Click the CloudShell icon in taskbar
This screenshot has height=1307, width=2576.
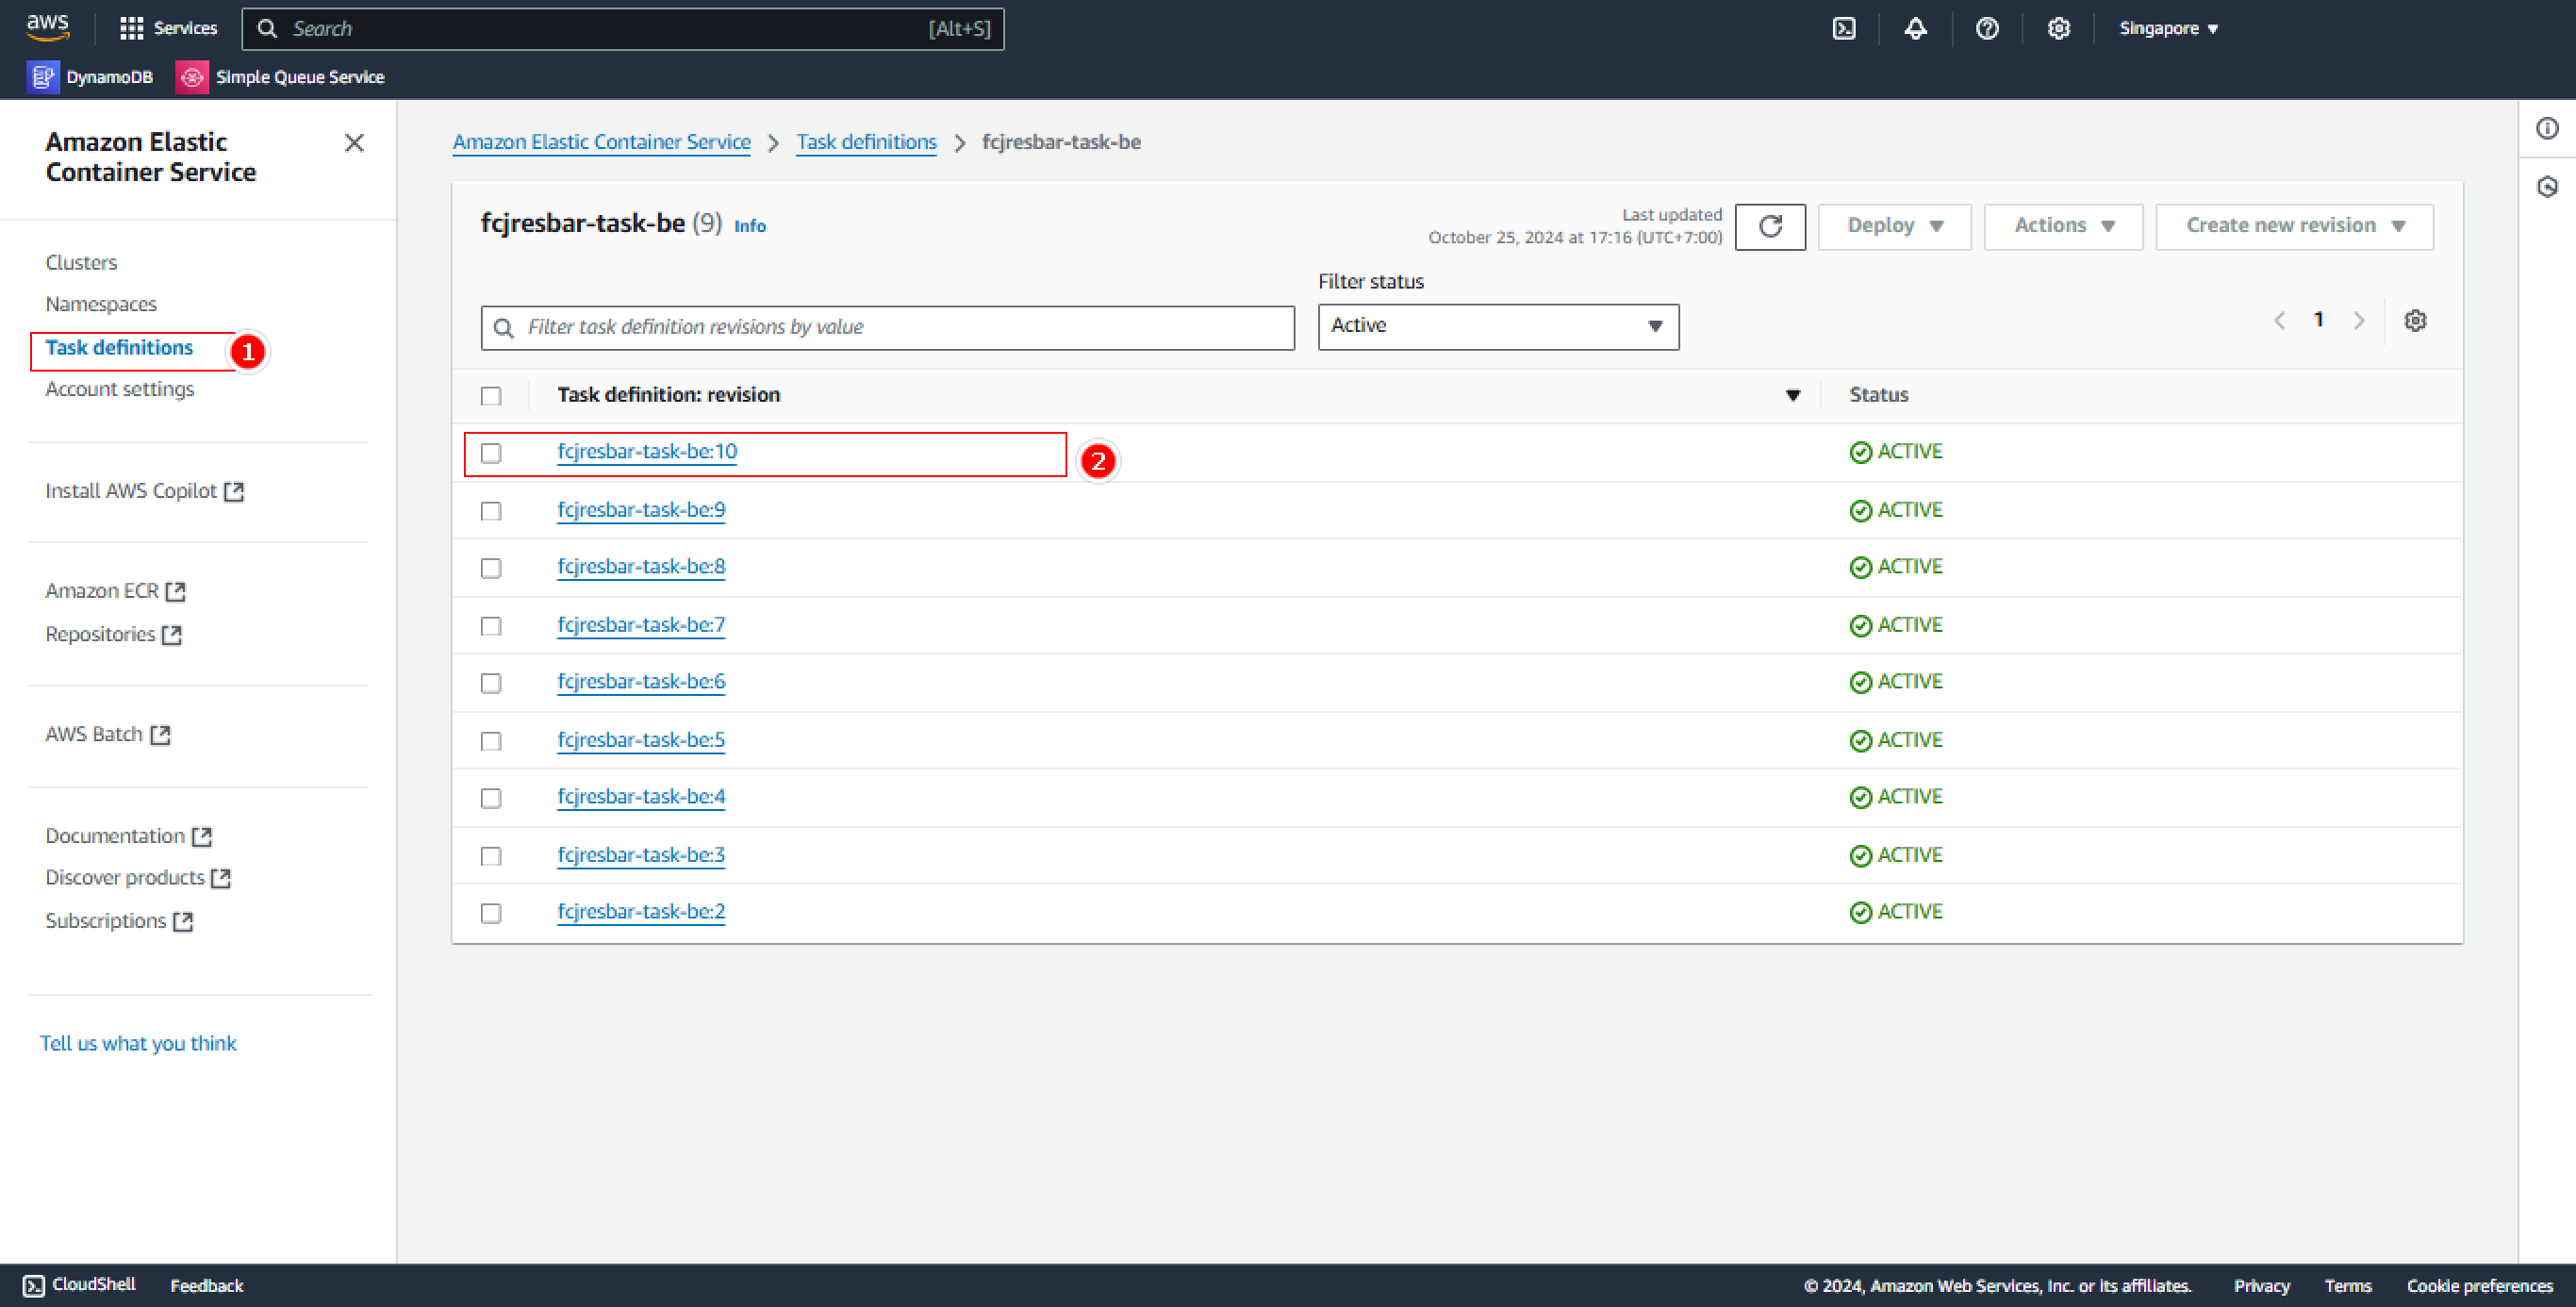(33, 1285)
